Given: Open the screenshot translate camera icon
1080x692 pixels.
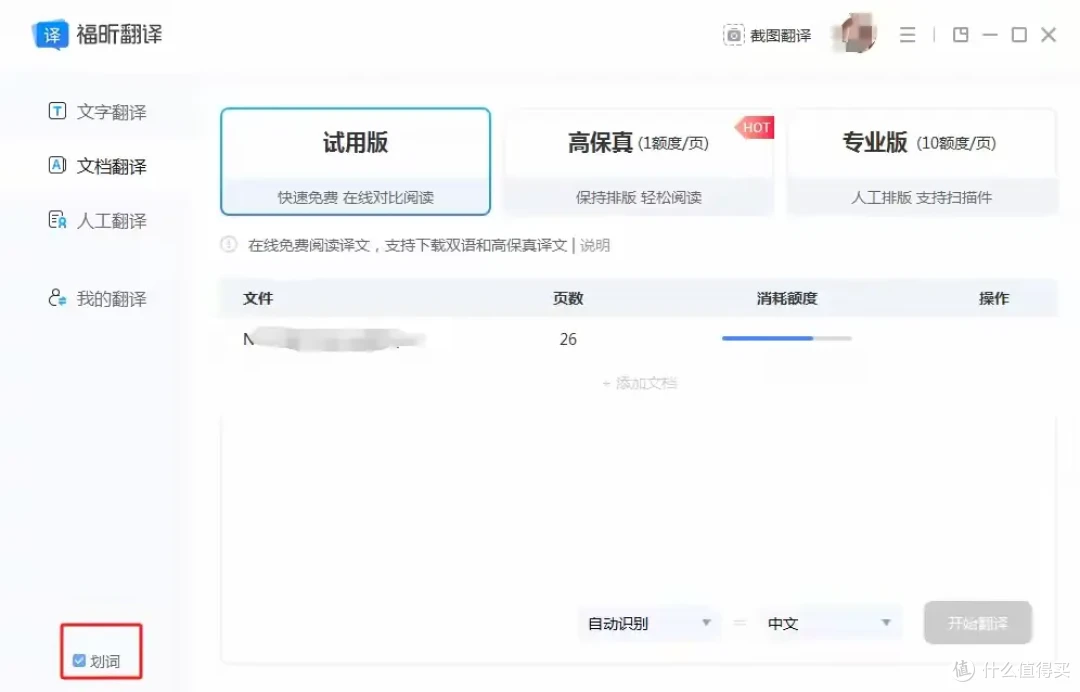Looking at the screenshot, I should click(734, 35).
